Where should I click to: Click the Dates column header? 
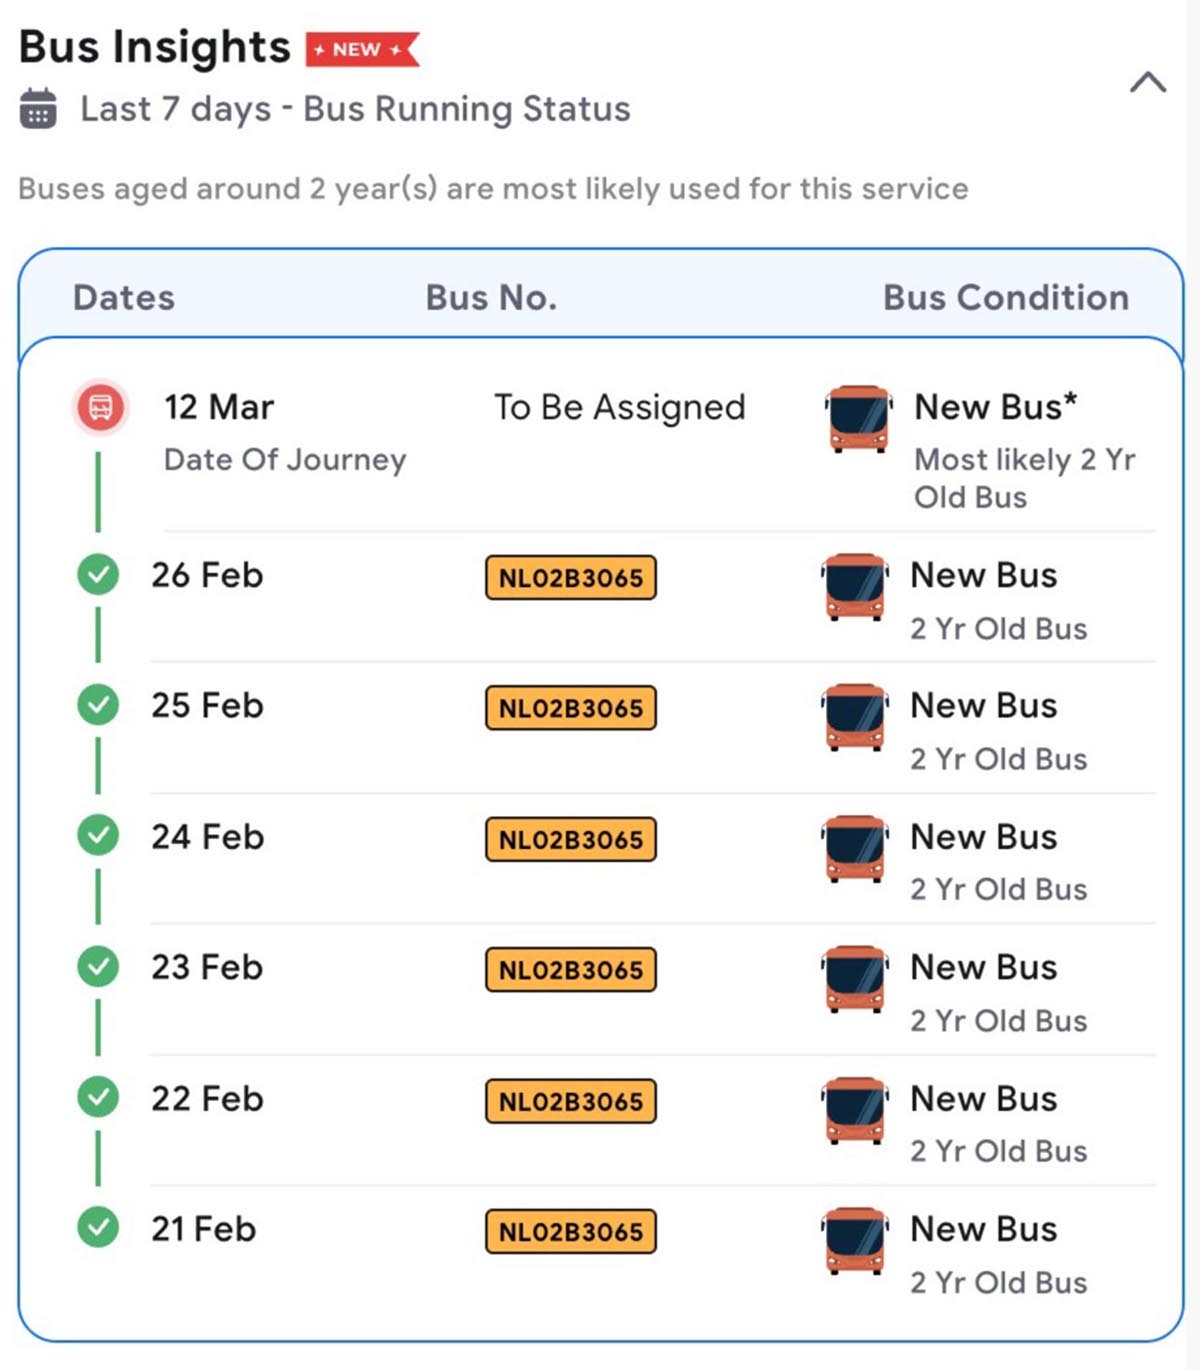124,298
